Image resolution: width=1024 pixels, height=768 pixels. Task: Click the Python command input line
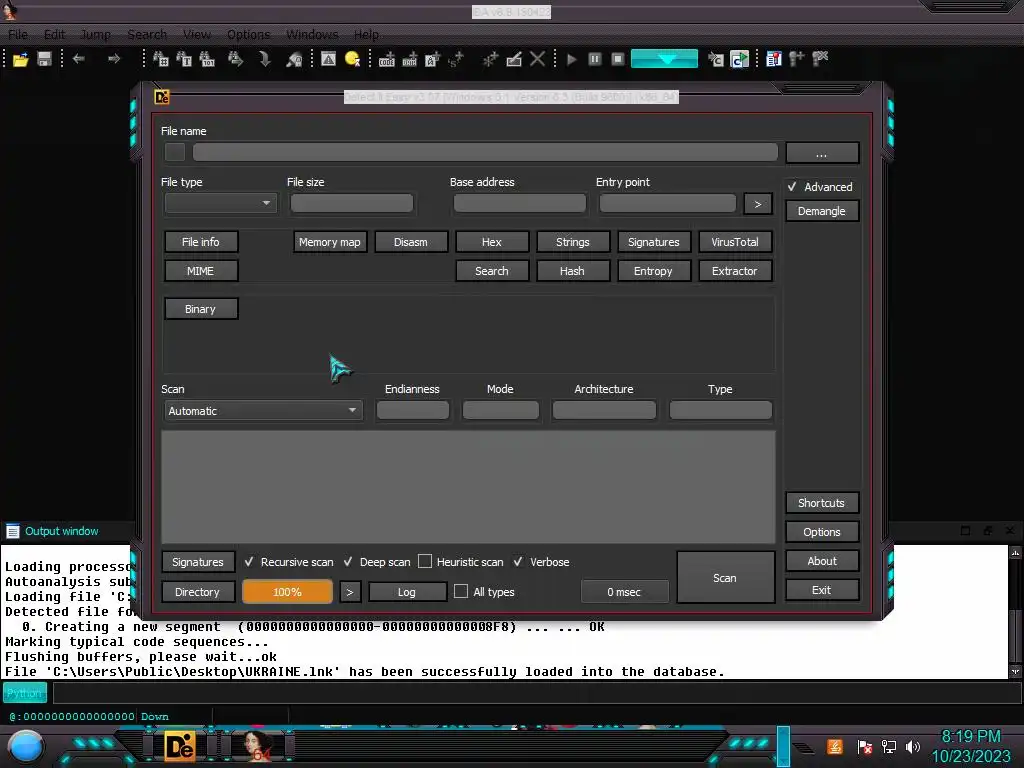coord(537,693)
